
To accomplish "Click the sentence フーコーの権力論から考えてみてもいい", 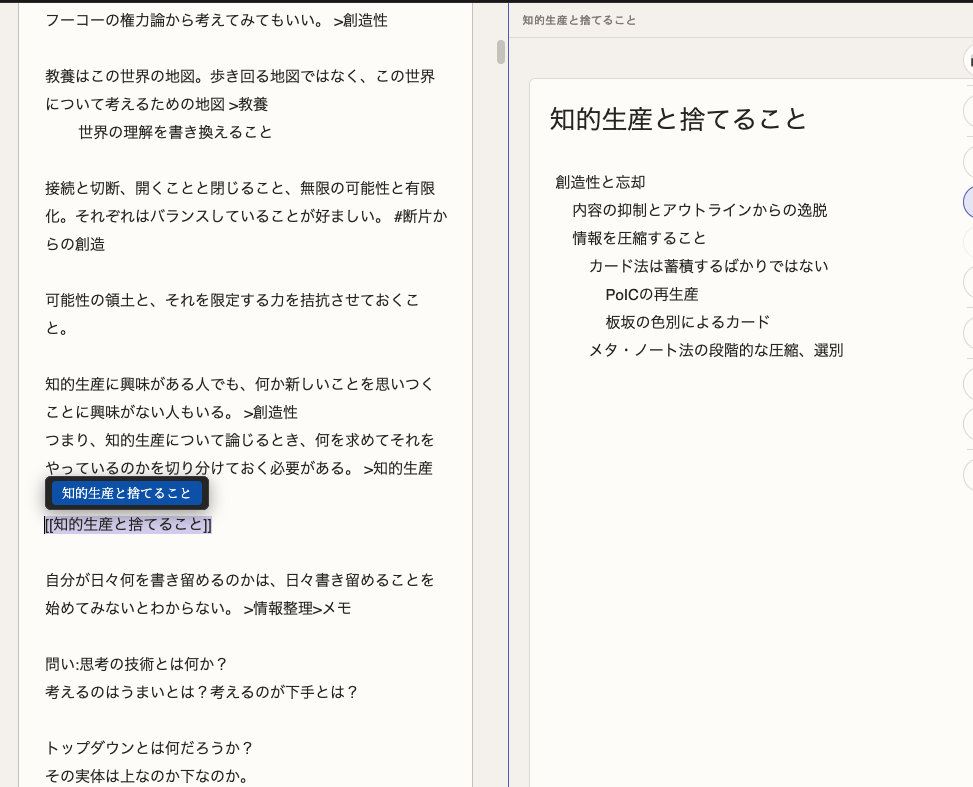I will tap(184, 20).
